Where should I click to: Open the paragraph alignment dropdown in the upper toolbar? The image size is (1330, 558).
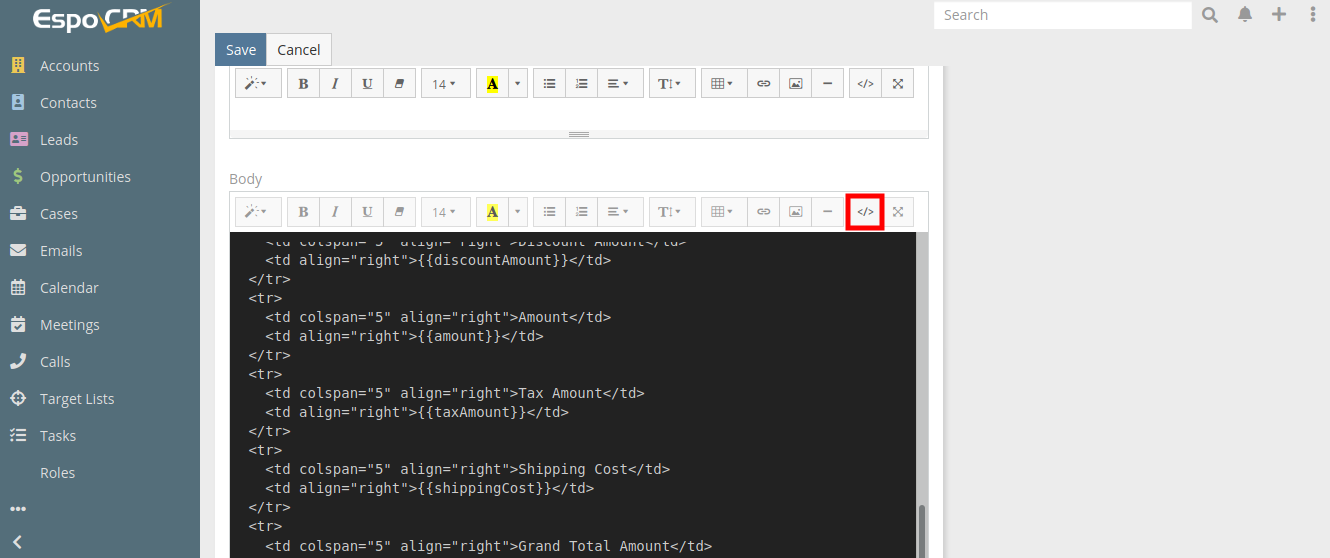pos(619,84)
